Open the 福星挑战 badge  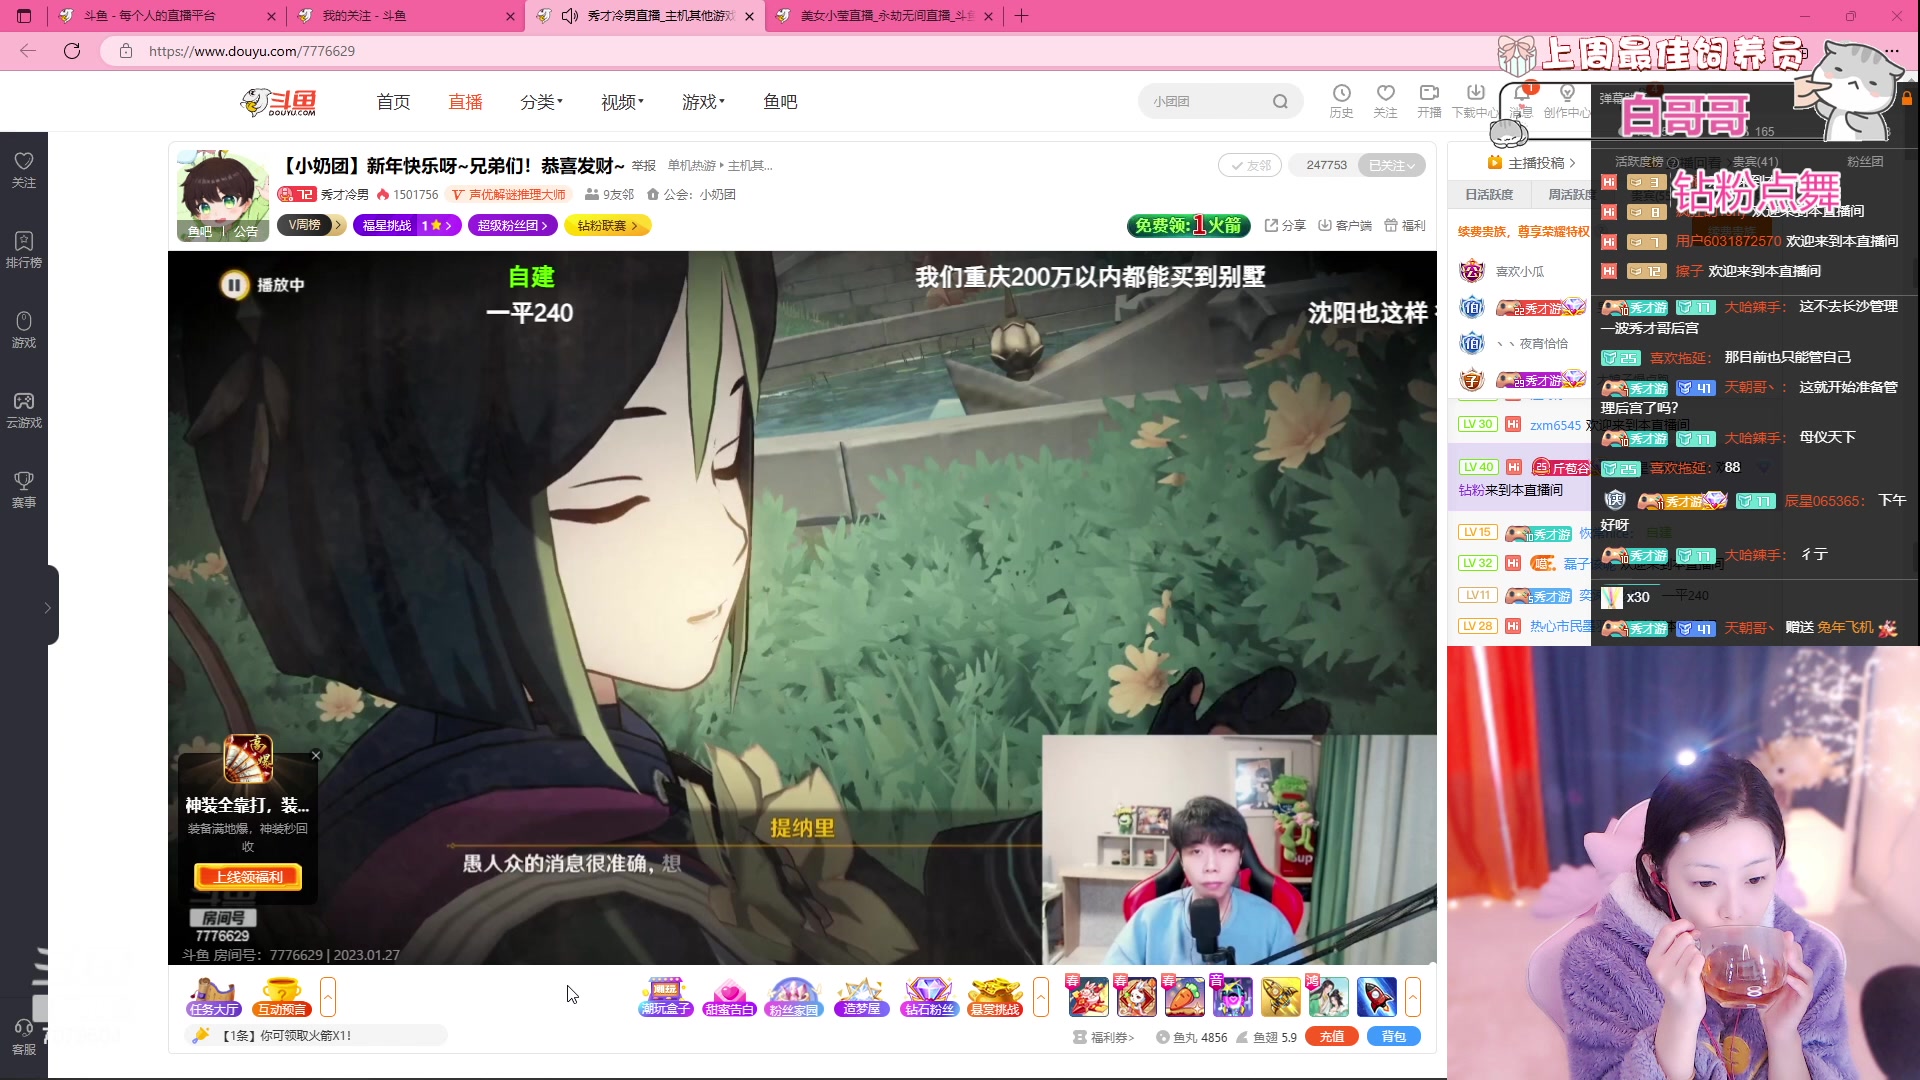click(x=407, y=225)
